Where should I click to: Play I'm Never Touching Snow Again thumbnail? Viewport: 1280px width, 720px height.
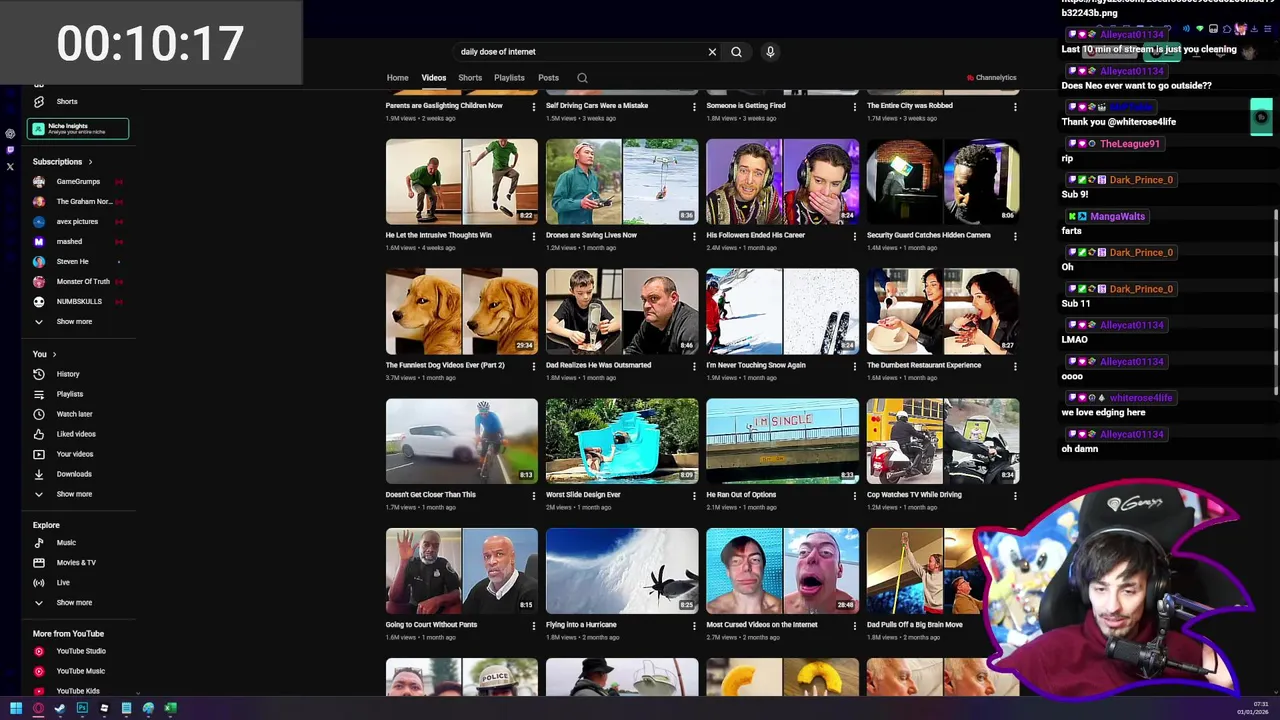tap(782, 311)
